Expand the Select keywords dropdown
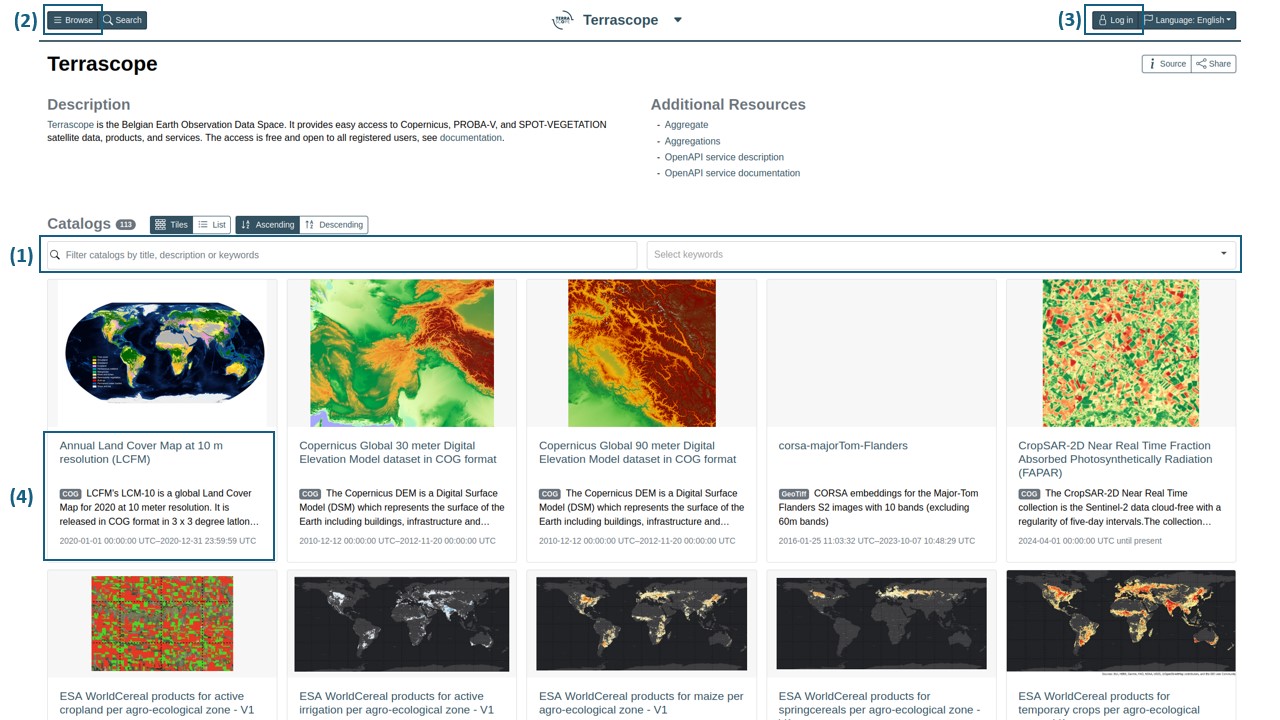1280x720 pixels. (x=1223, y=254)
